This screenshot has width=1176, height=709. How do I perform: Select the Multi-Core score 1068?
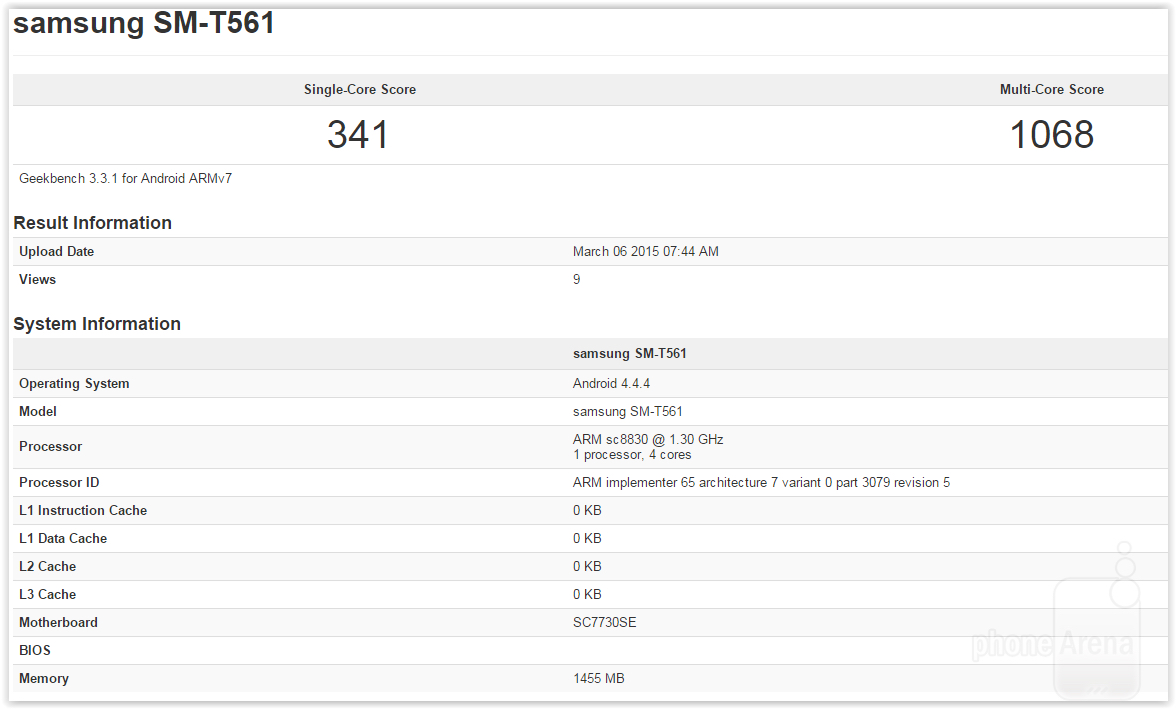click(1052, 134)
